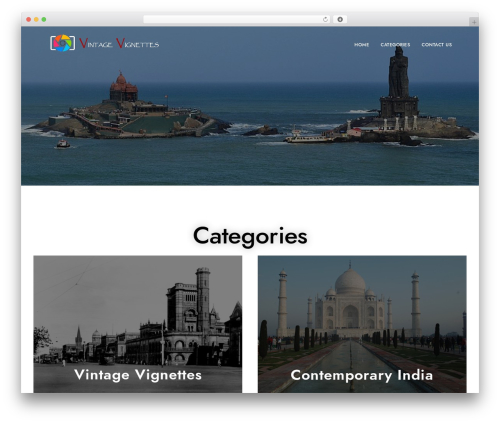Open the Categories menu item
Viewport: 500px width, 423px height.
pyautogui.click(x=395, y=45)
